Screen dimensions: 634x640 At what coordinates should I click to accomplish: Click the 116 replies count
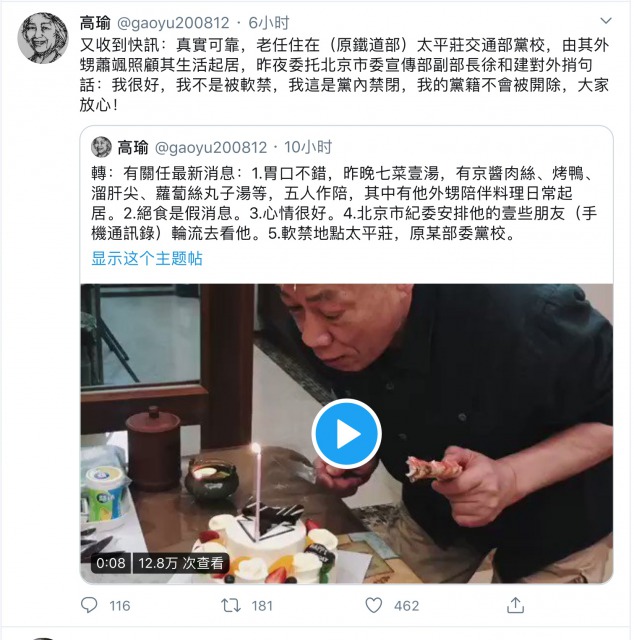click(x=120, y=606)
